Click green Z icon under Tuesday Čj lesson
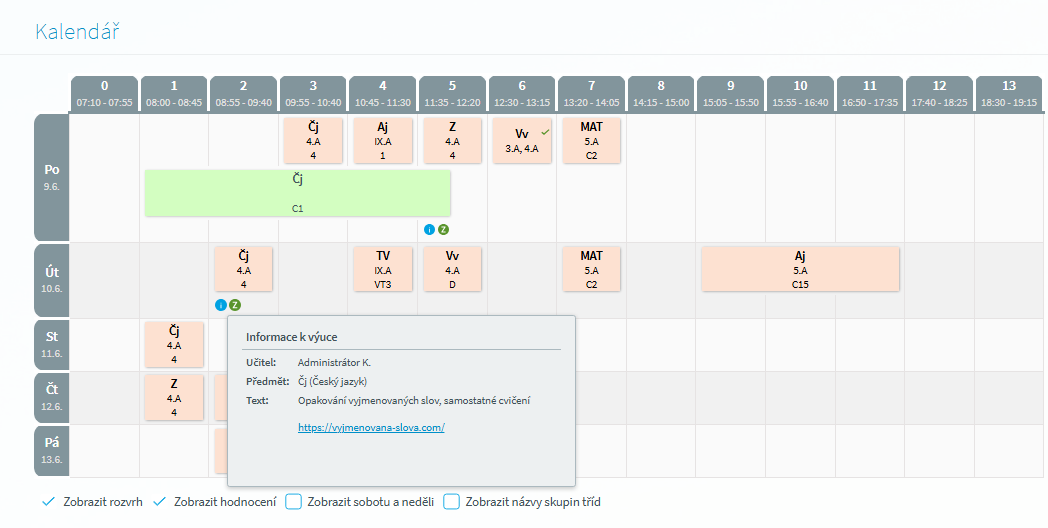Screen dimensions: 1048x528 pos(235,305)
